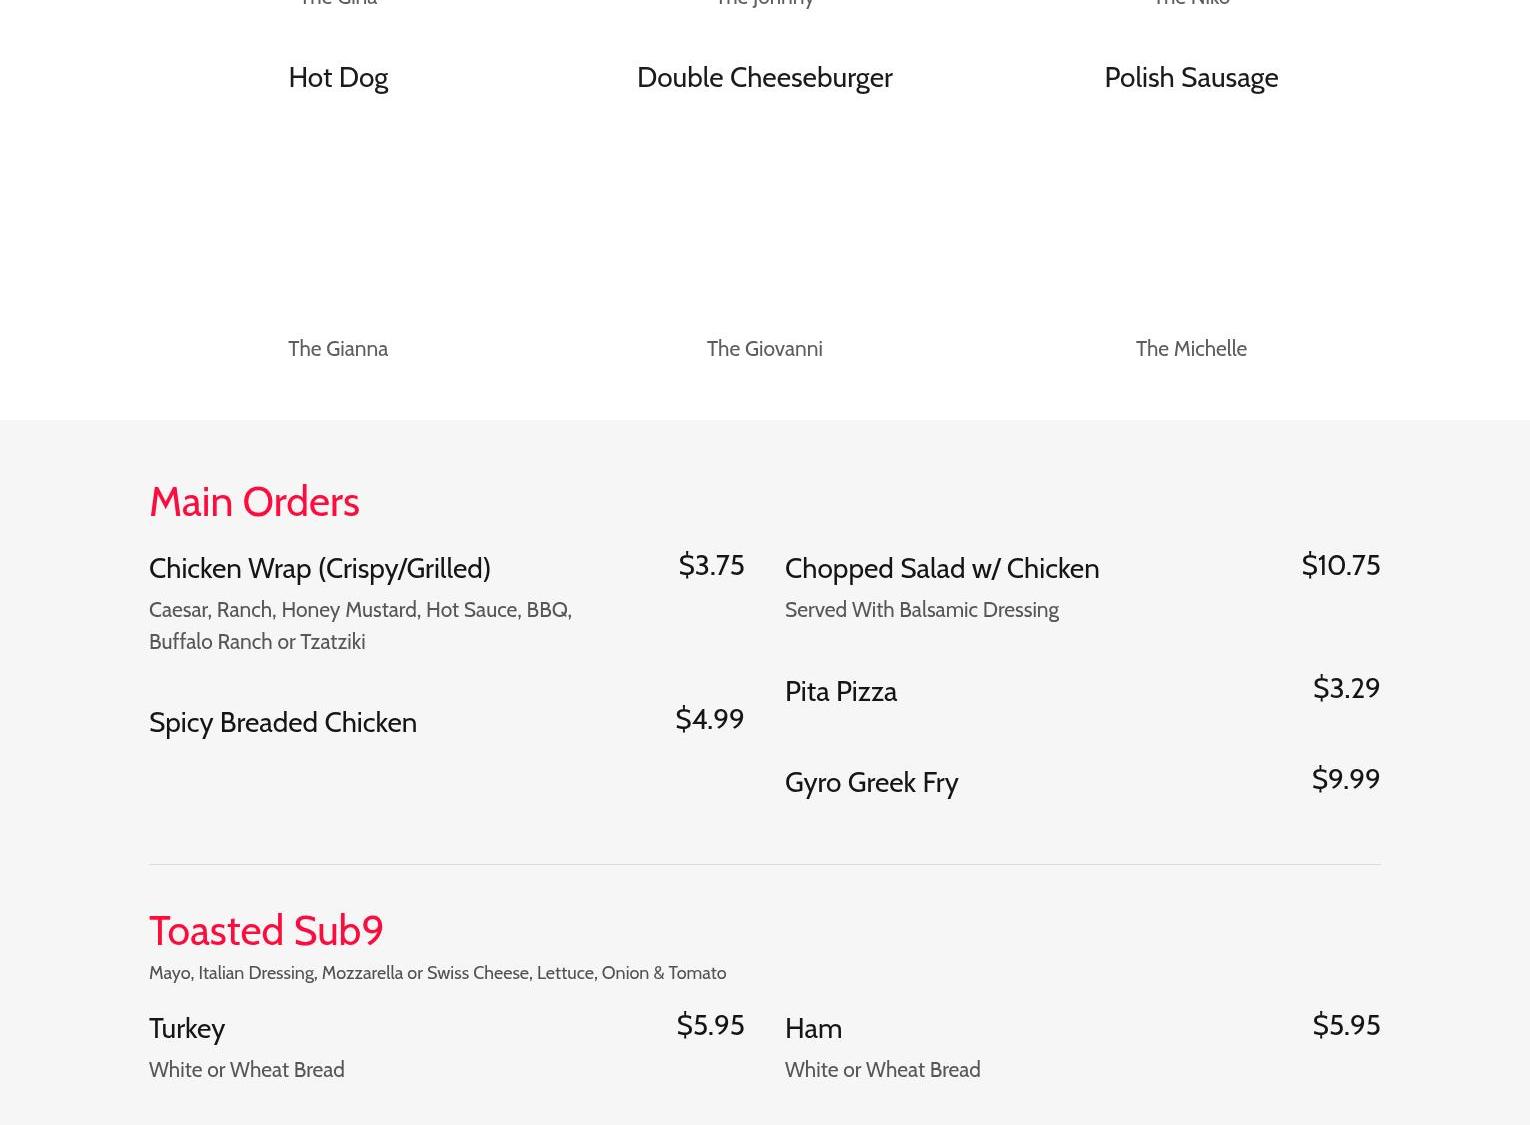Click The Gianna caption
Image resolution: width=1530 pixels, height=1125 pixels.
coord(338,348)
